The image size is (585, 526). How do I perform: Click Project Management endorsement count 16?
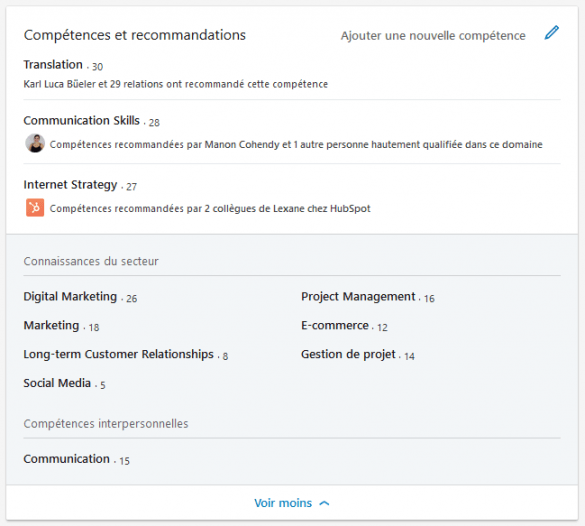click(429, 298)
